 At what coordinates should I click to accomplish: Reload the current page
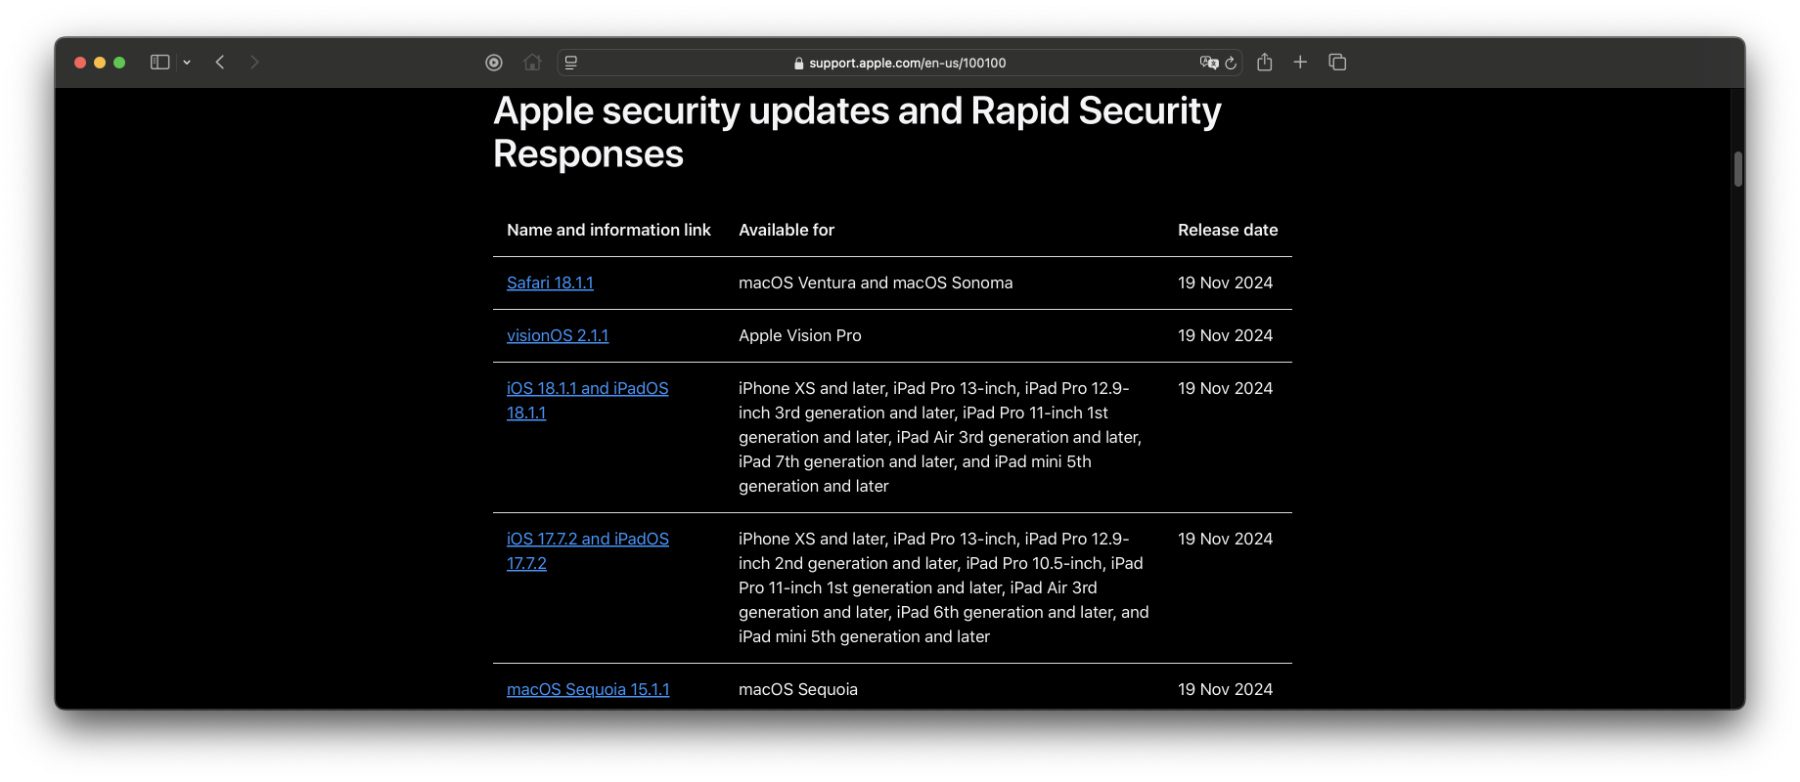(1231, 62)
